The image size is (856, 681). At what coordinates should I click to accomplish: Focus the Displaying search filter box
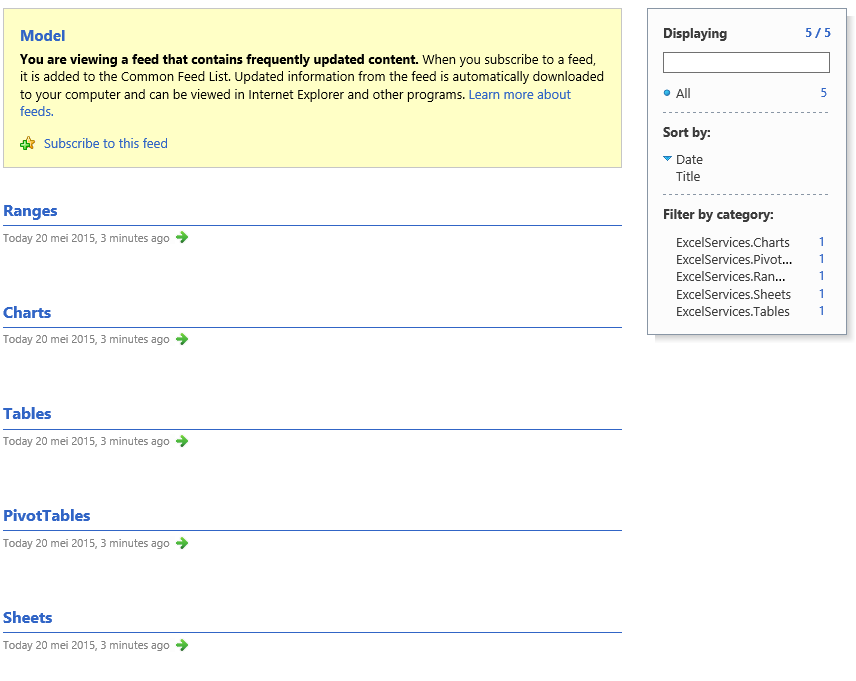[x=746, y=62]
